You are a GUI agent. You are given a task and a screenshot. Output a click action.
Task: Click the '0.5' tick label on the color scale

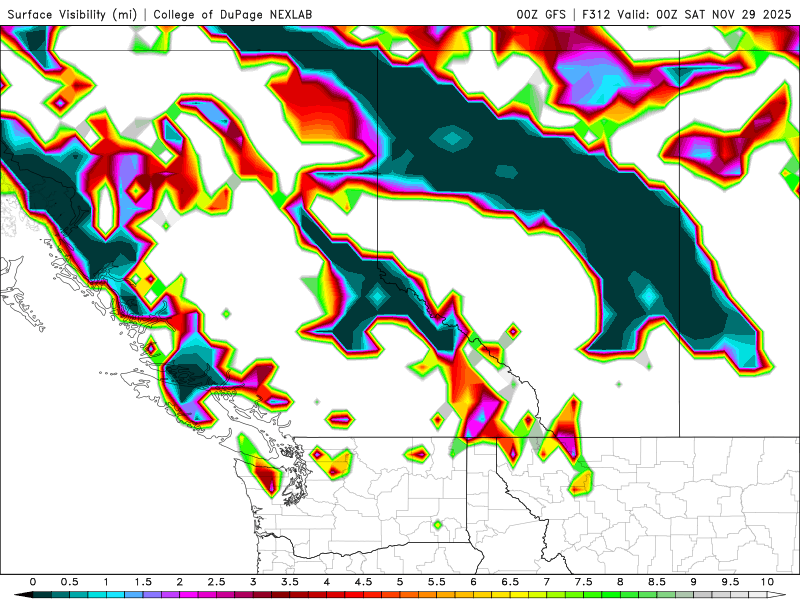(69, 582)
